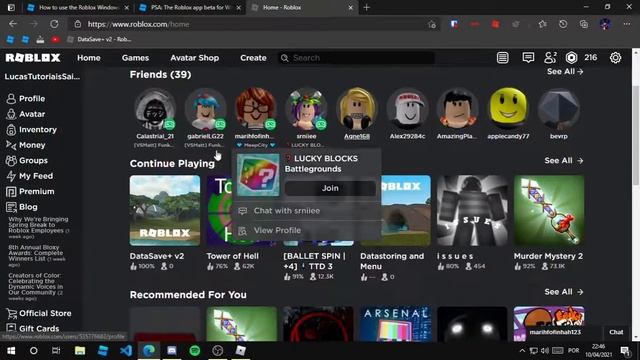
Task: Open the Games nav item
Action: [135, 58]
